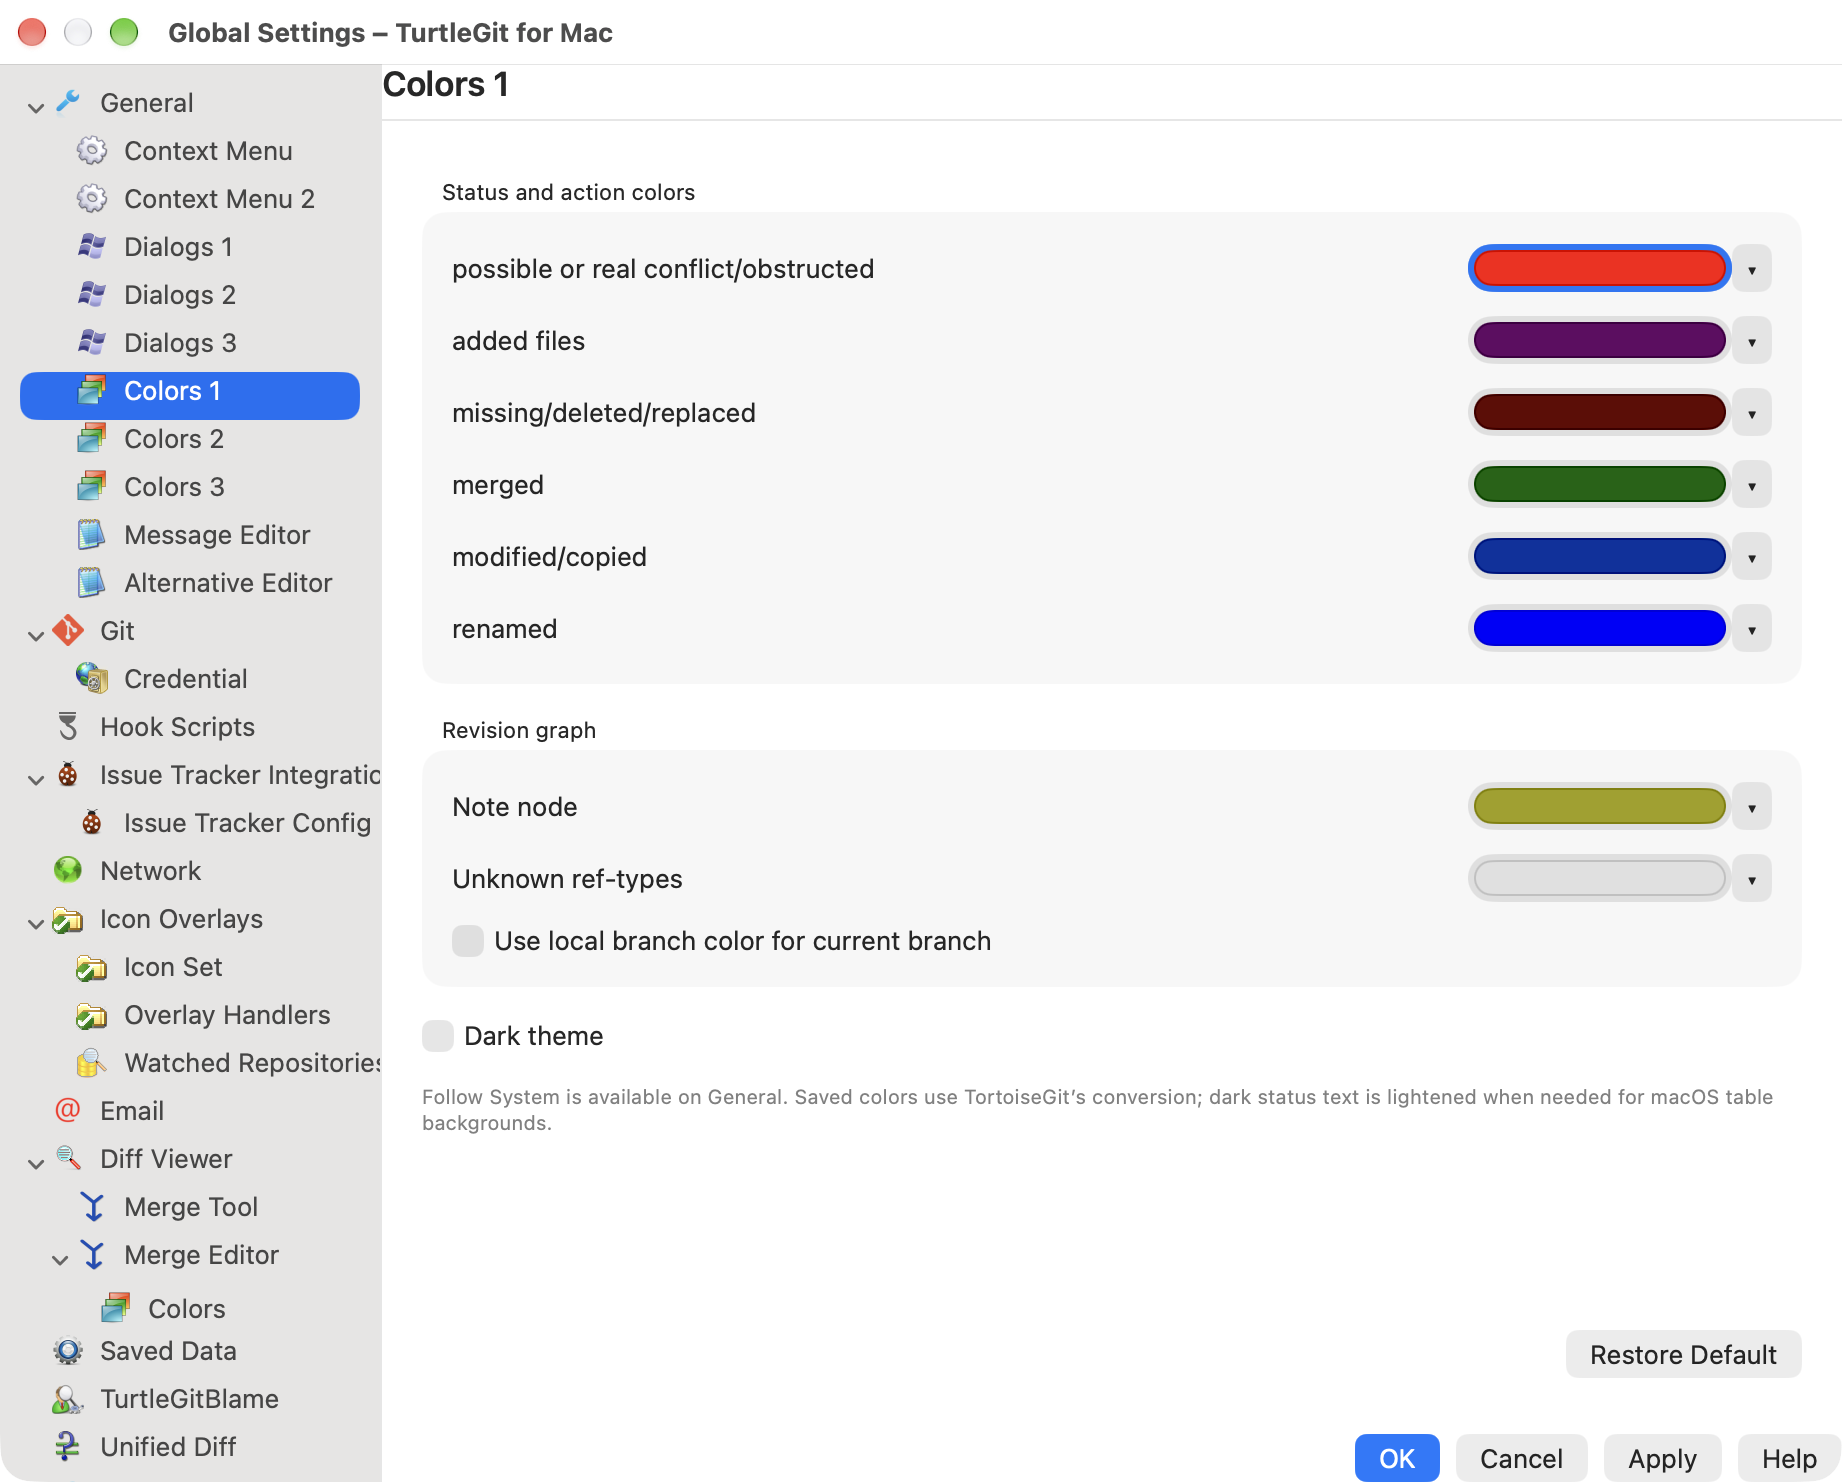Click the dark red missing/deleted/replaced swatch
This screenshot has width=1842, height=1482.
[x=1599, y=412]
